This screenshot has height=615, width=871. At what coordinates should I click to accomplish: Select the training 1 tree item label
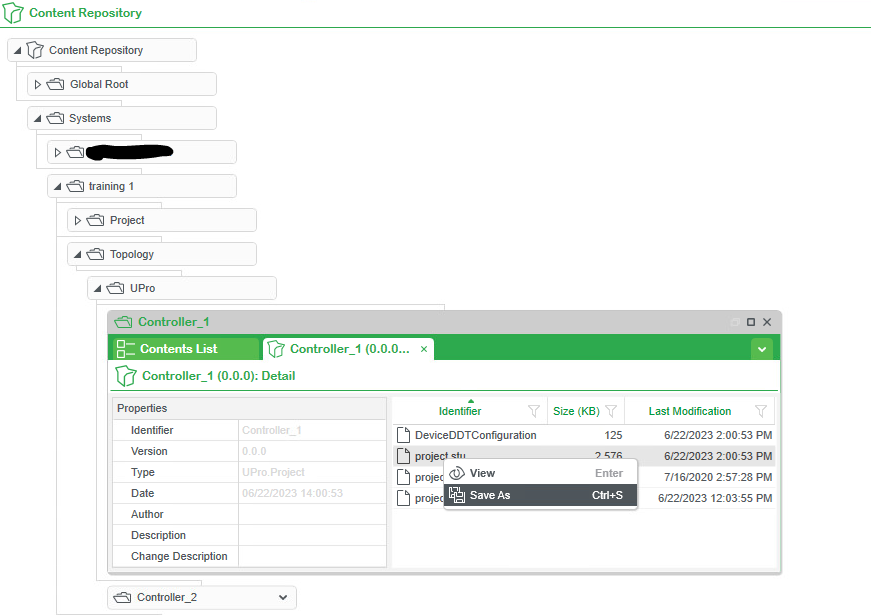point(111,187)
